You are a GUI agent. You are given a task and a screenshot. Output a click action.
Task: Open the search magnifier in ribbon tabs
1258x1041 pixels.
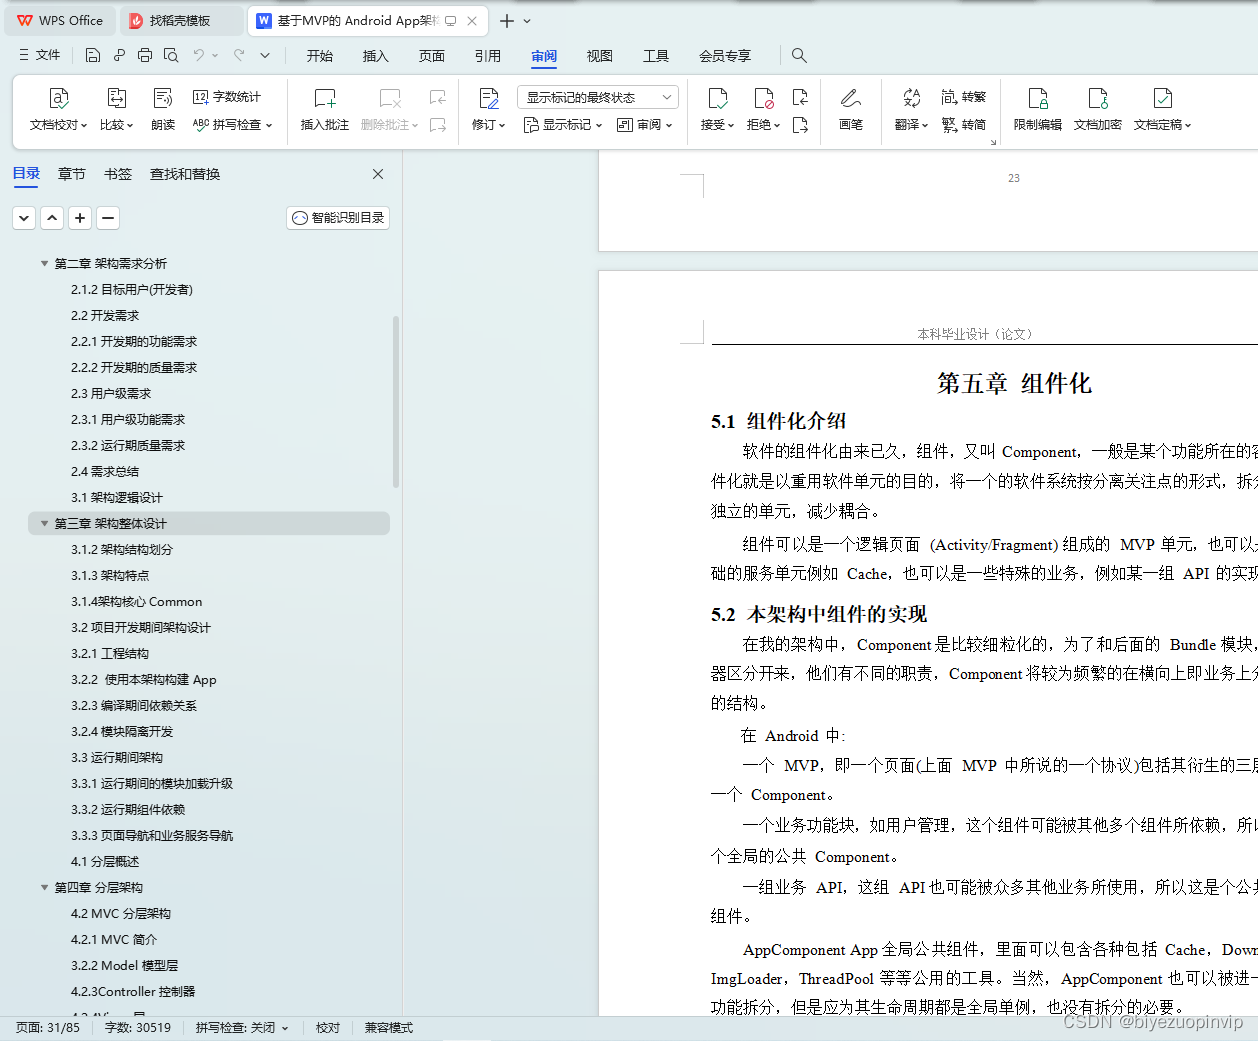pos(799,55)
